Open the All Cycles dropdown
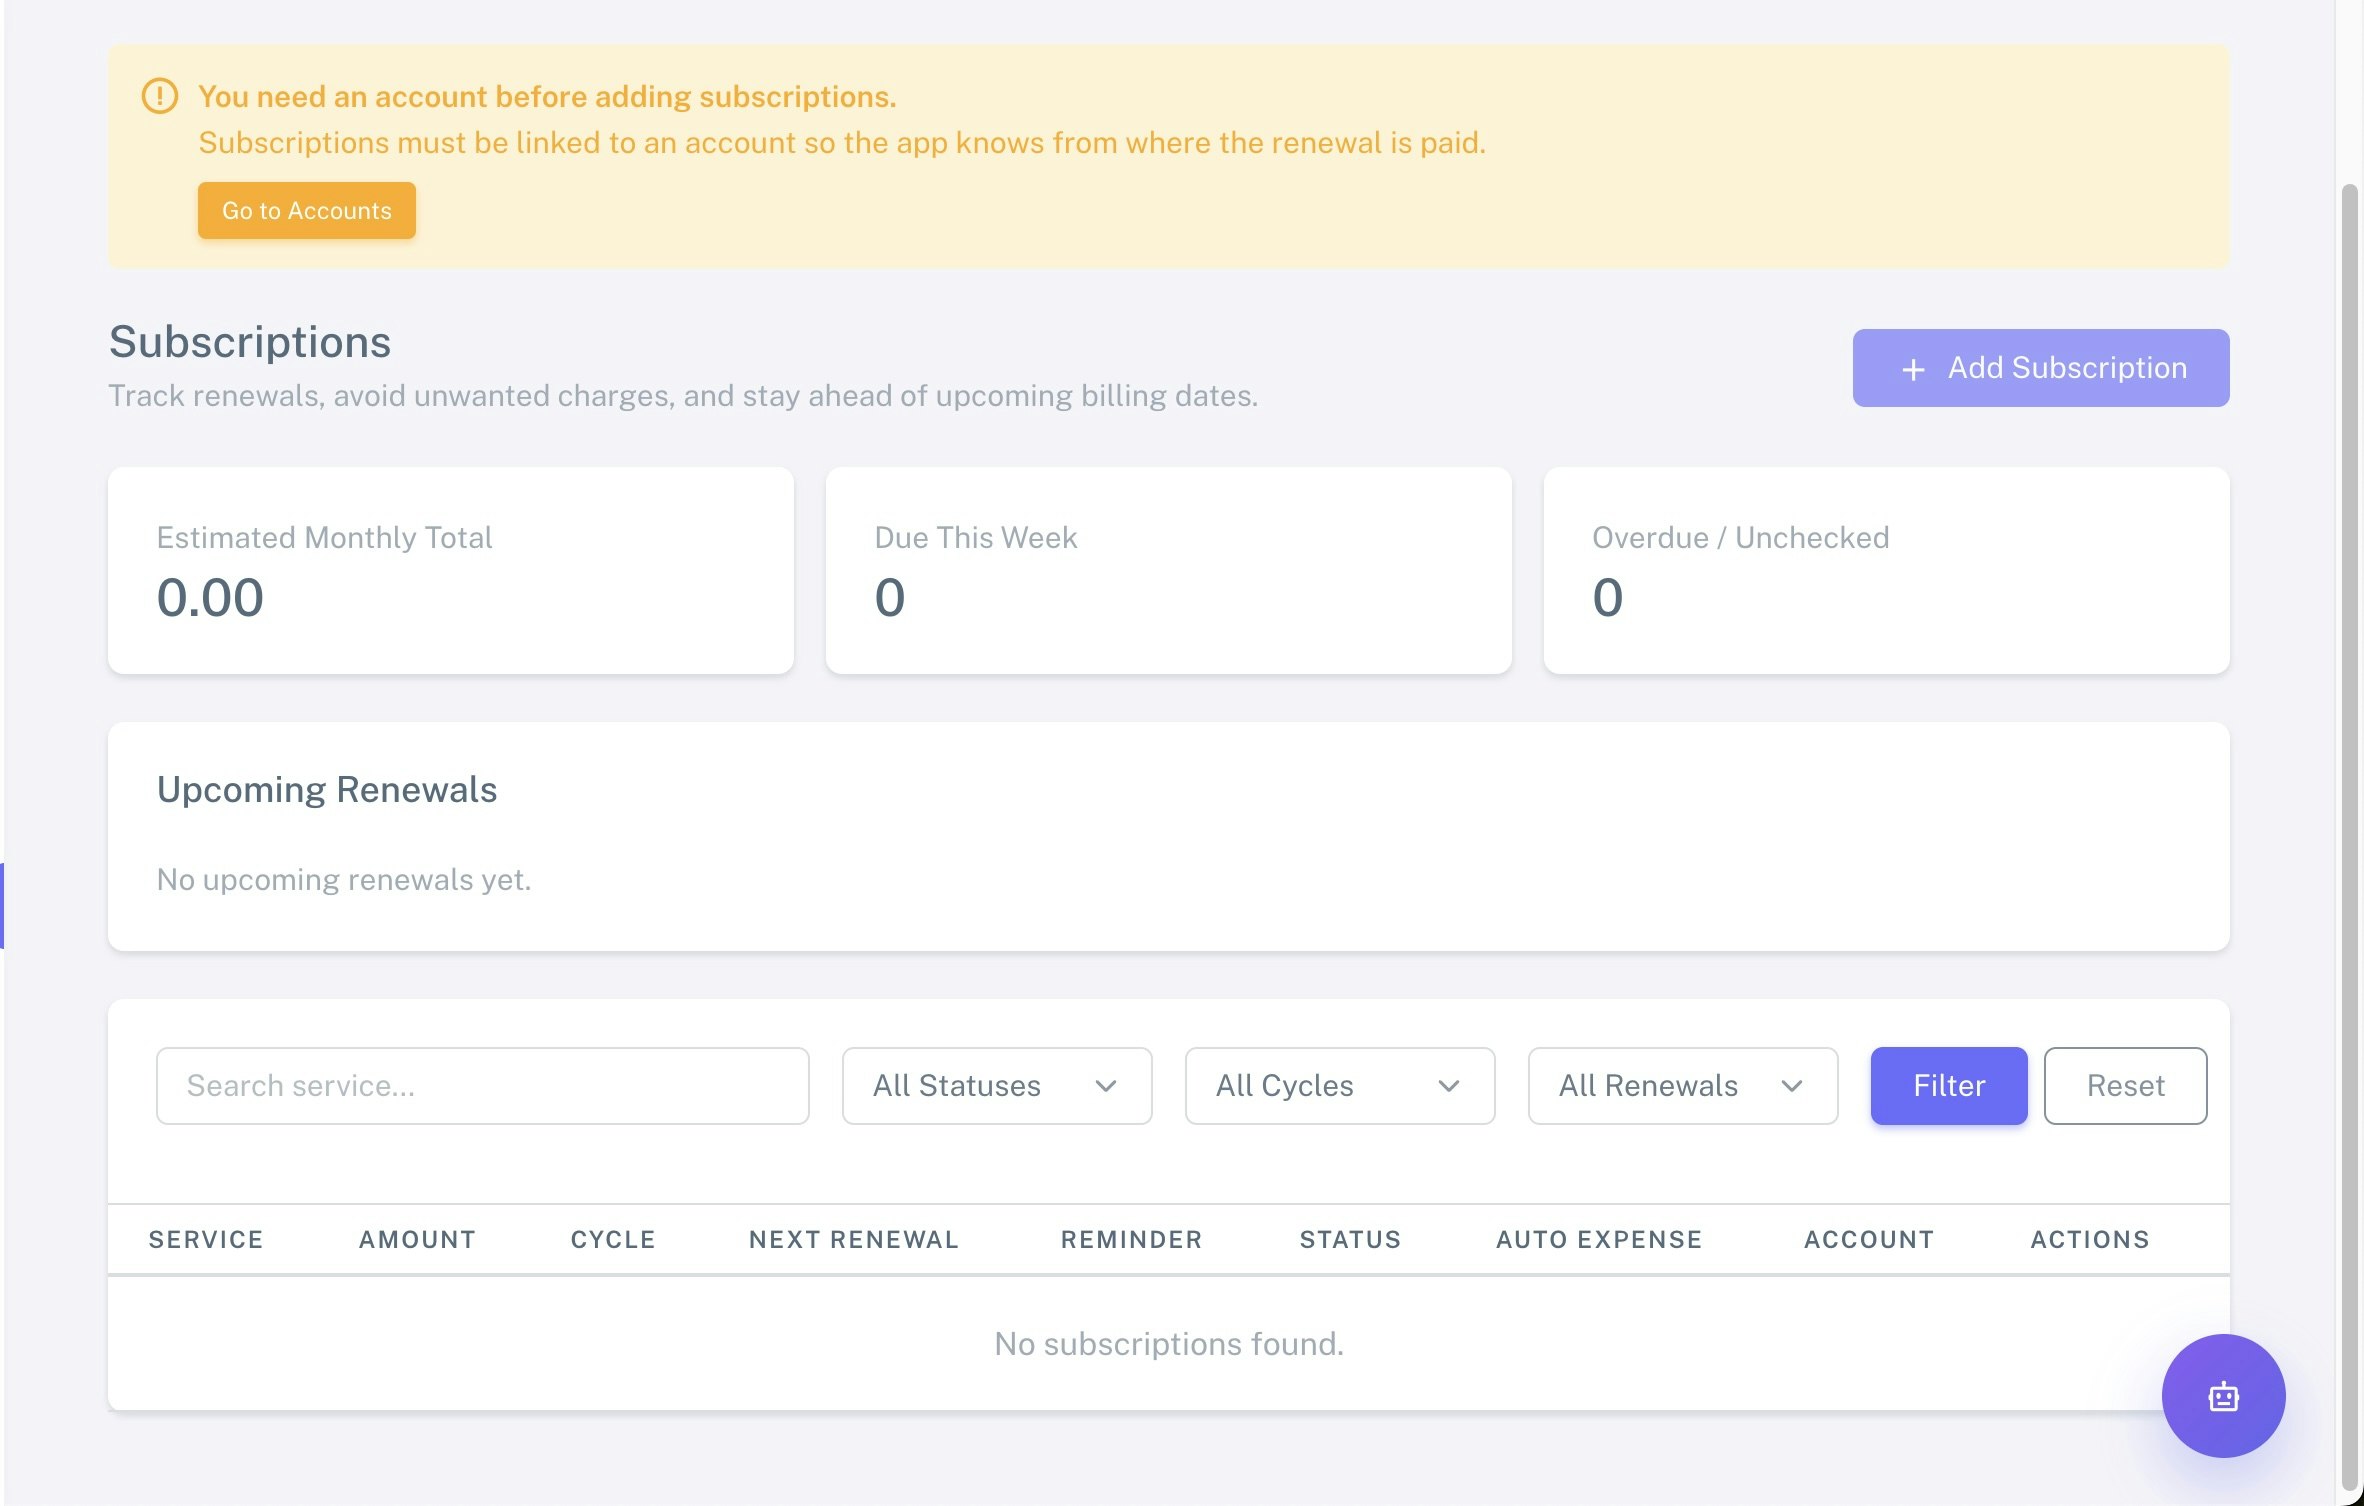This screenshot has height=1506, width=2364. click(1339, 1085)
